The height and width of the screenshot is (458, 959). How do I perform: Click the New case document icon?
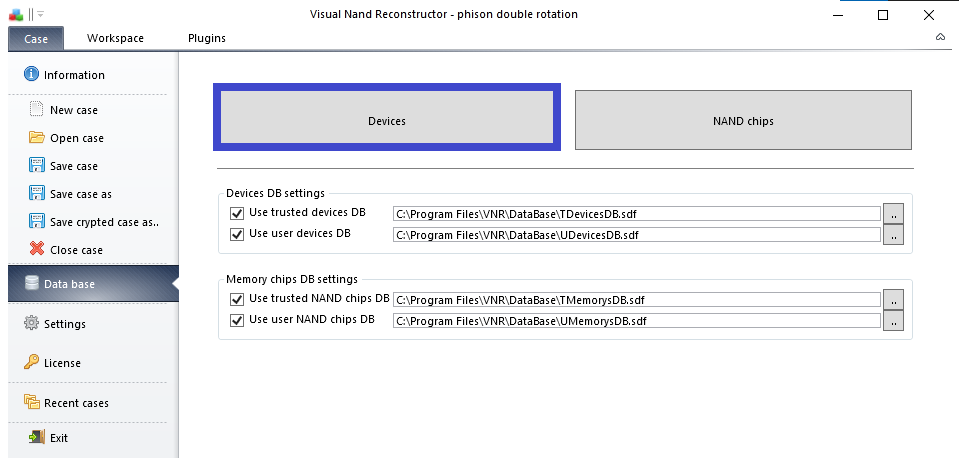click(x=37, y=109)
